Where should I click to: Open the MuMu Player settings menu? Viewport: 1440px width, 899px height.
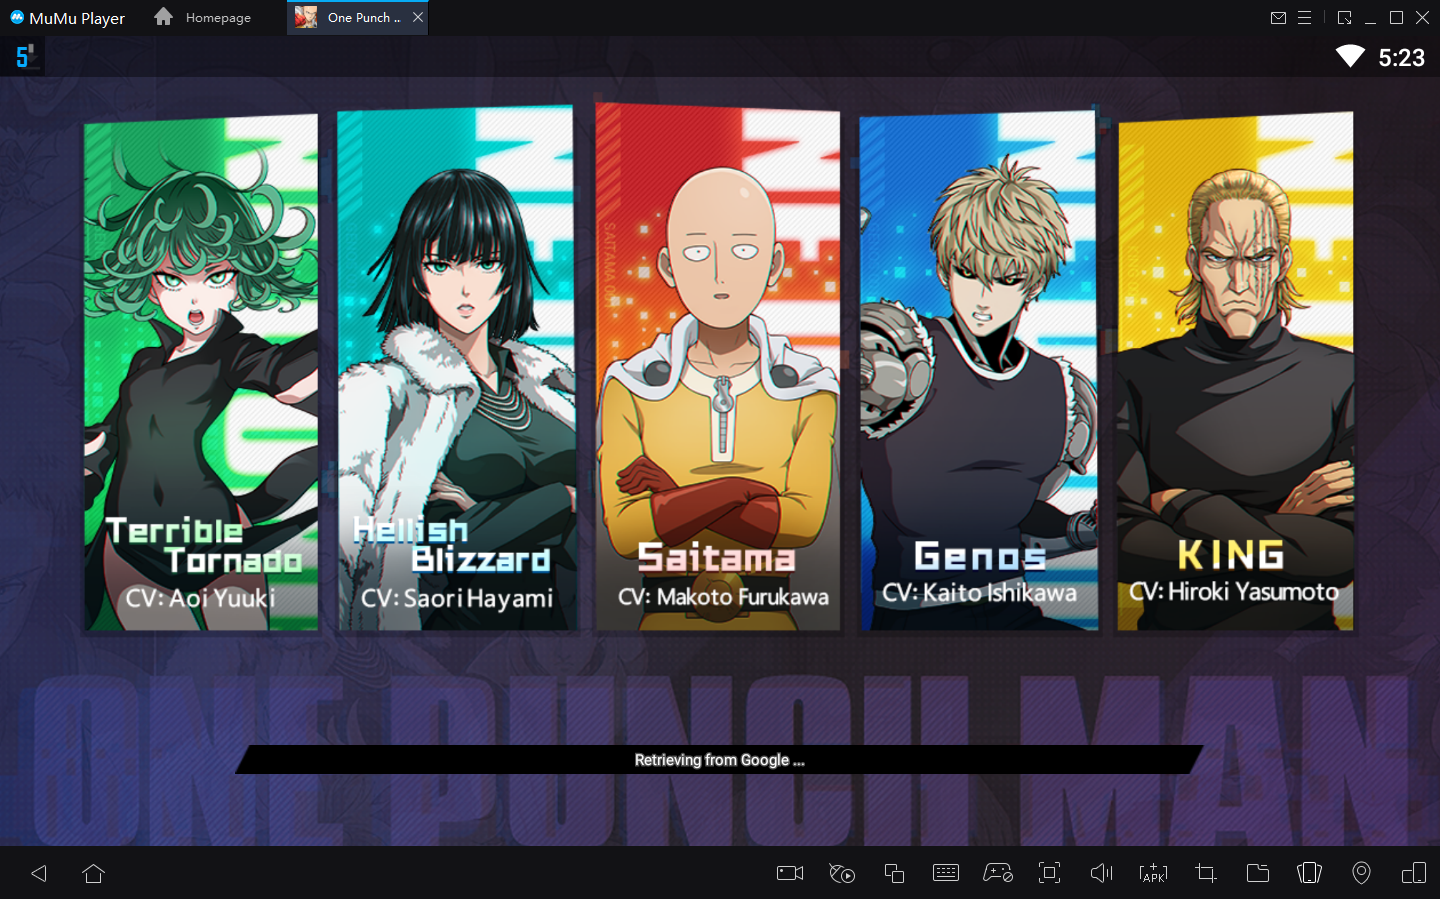point(1306,17)
